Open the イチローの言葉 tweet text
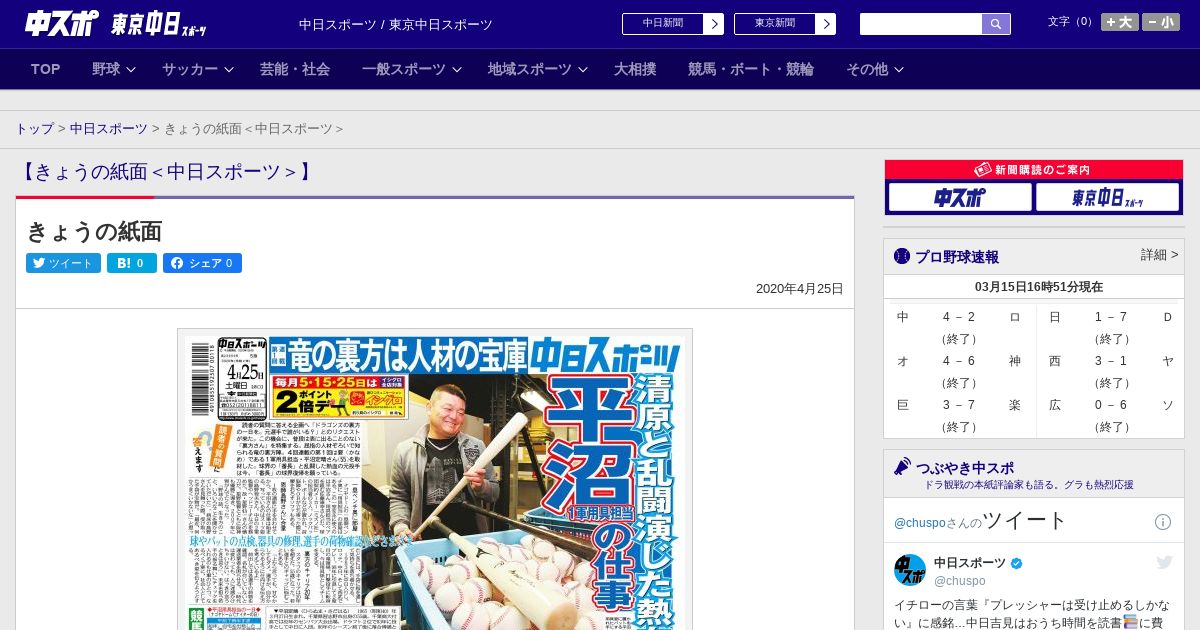Viewport: 1200px width, 630px height. [x=1030, y=613]
